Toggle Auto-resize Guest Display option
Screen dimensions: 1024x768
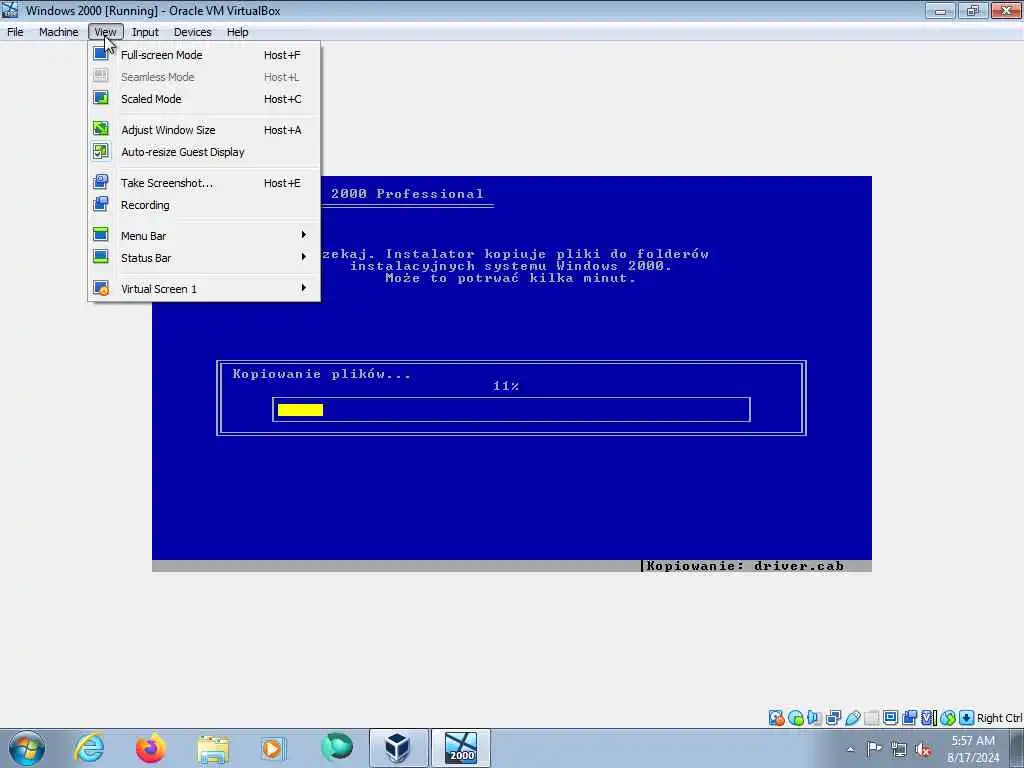(204, 152)
